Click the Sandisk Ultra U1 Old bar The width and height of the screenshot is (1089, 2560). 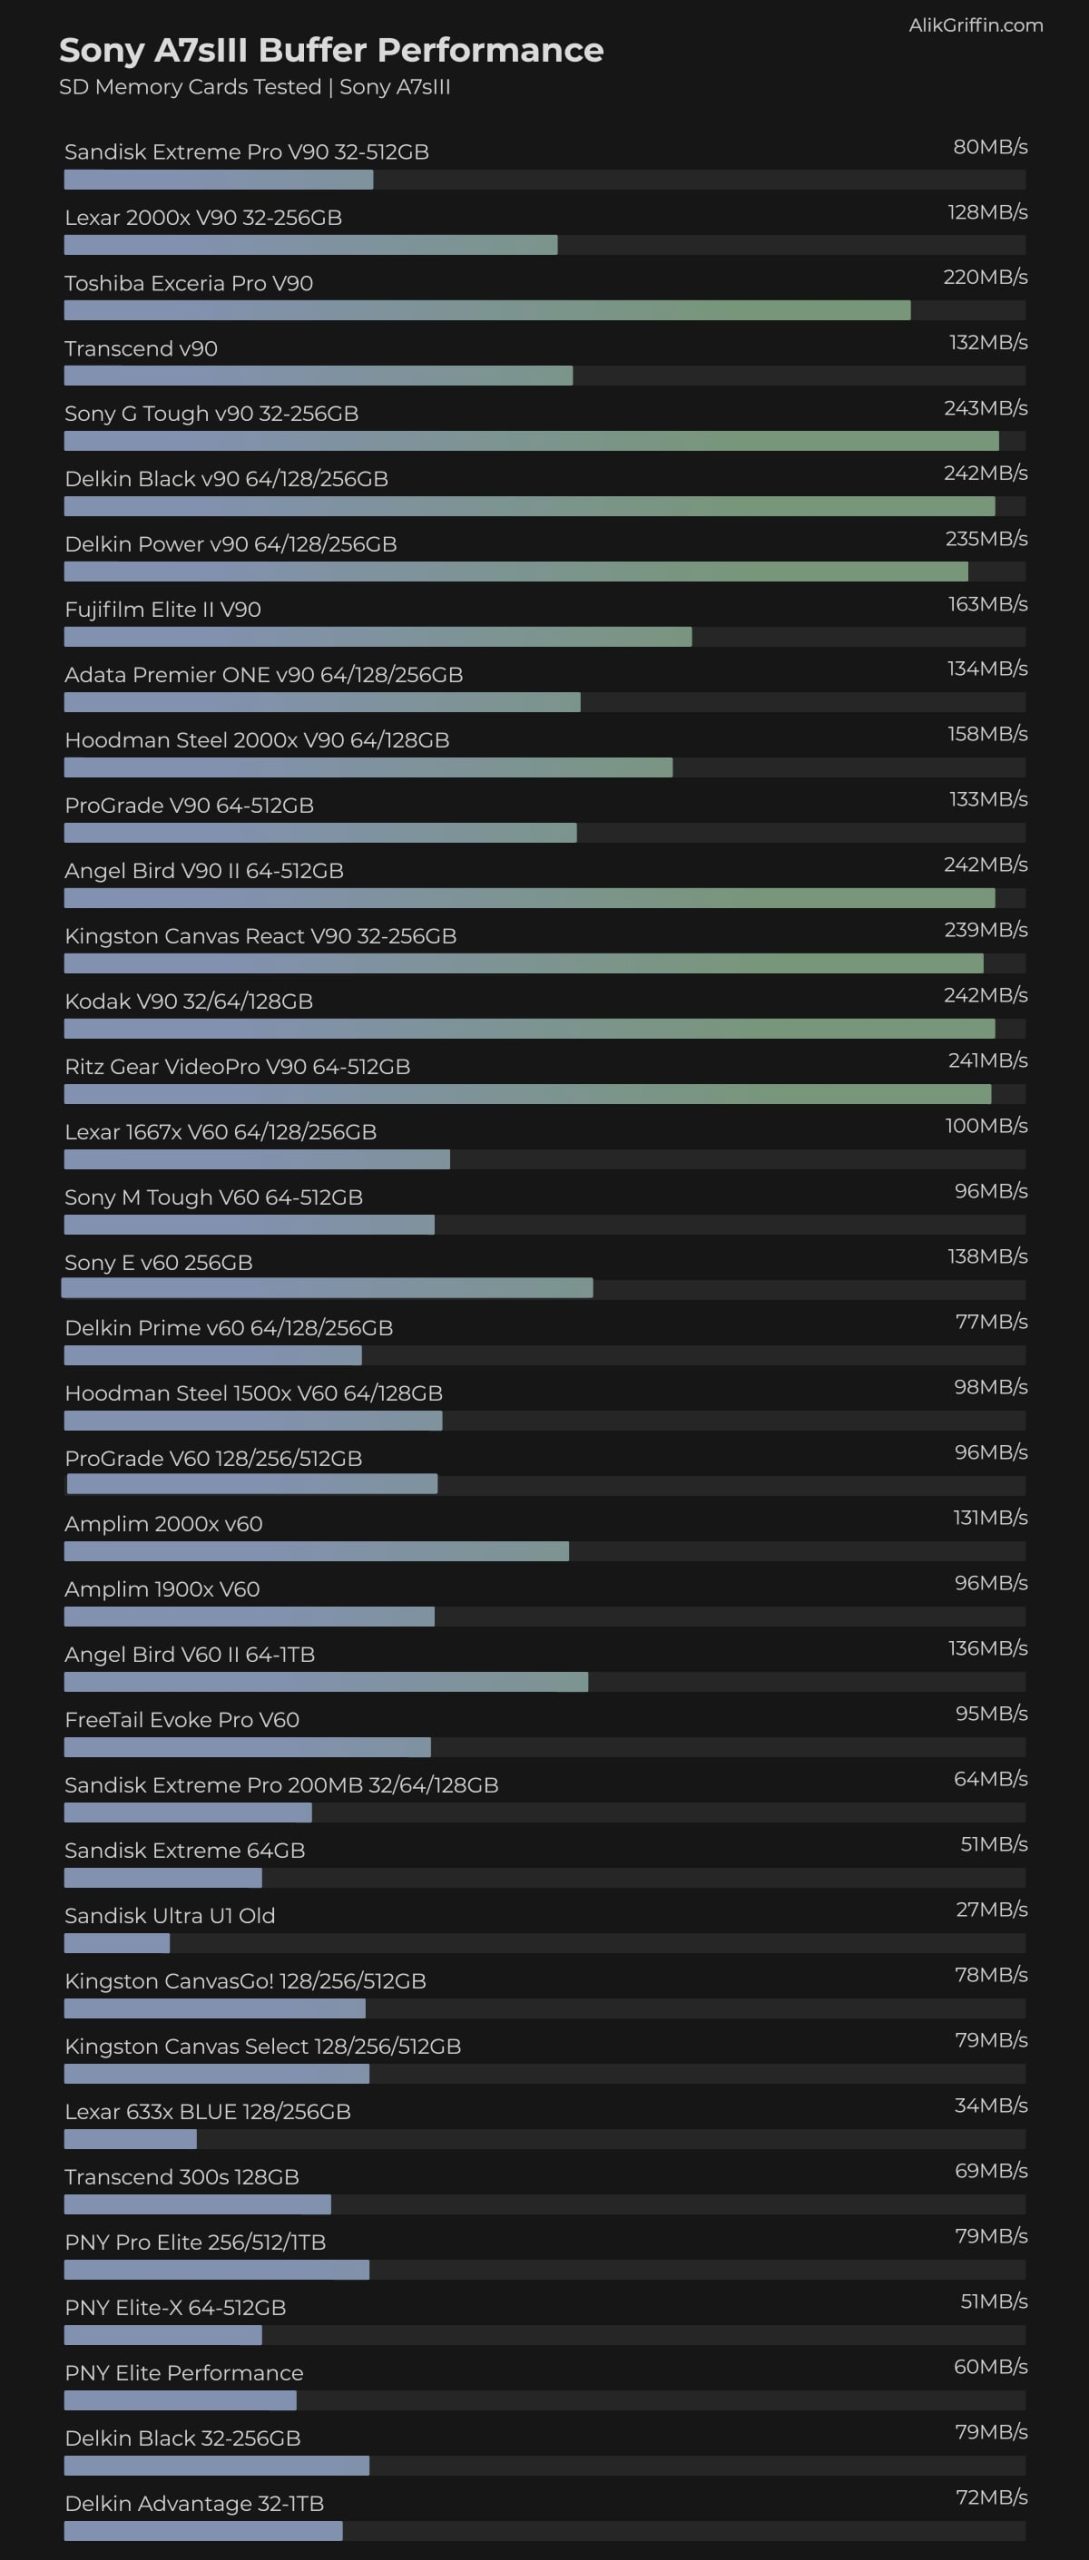coord(117,1943)
